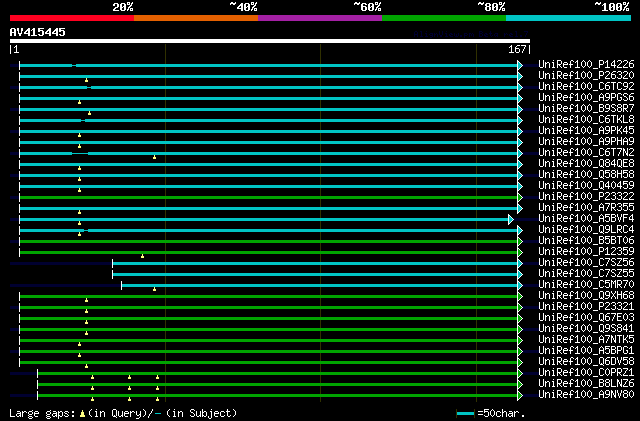Select subject label UniRef100_P23321
Screen dimensions: 640x421
(x=586, y=307)
